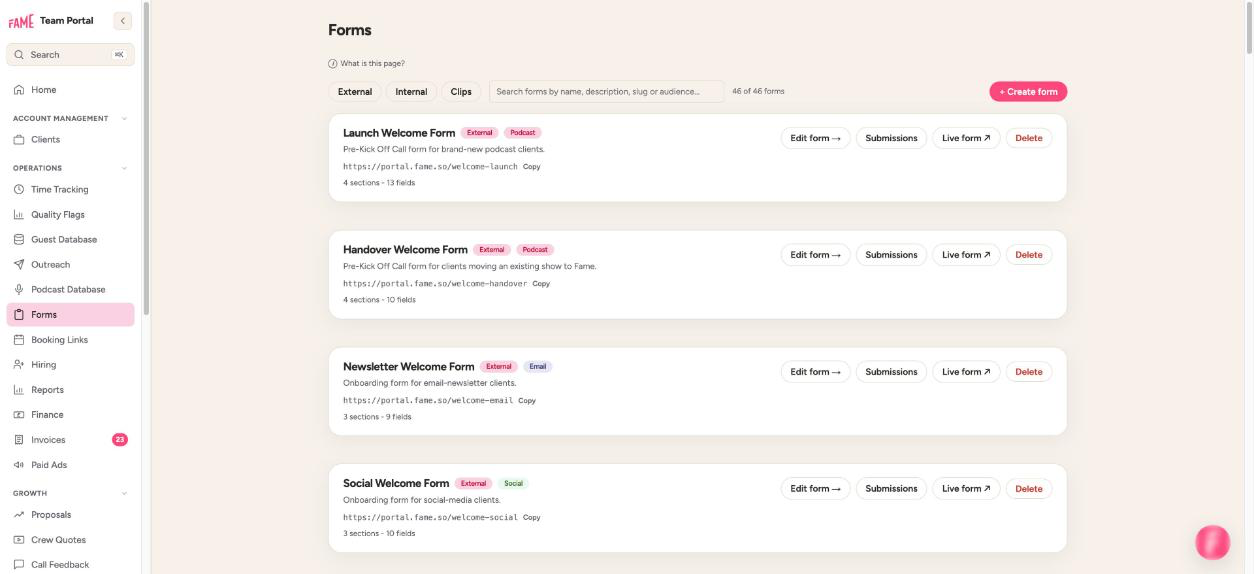Image resolution: width=1254 pixels, height=574 pixels.
Task: Click the Podcast tag on Handover Welcome Form
Action: click(535, 250)
